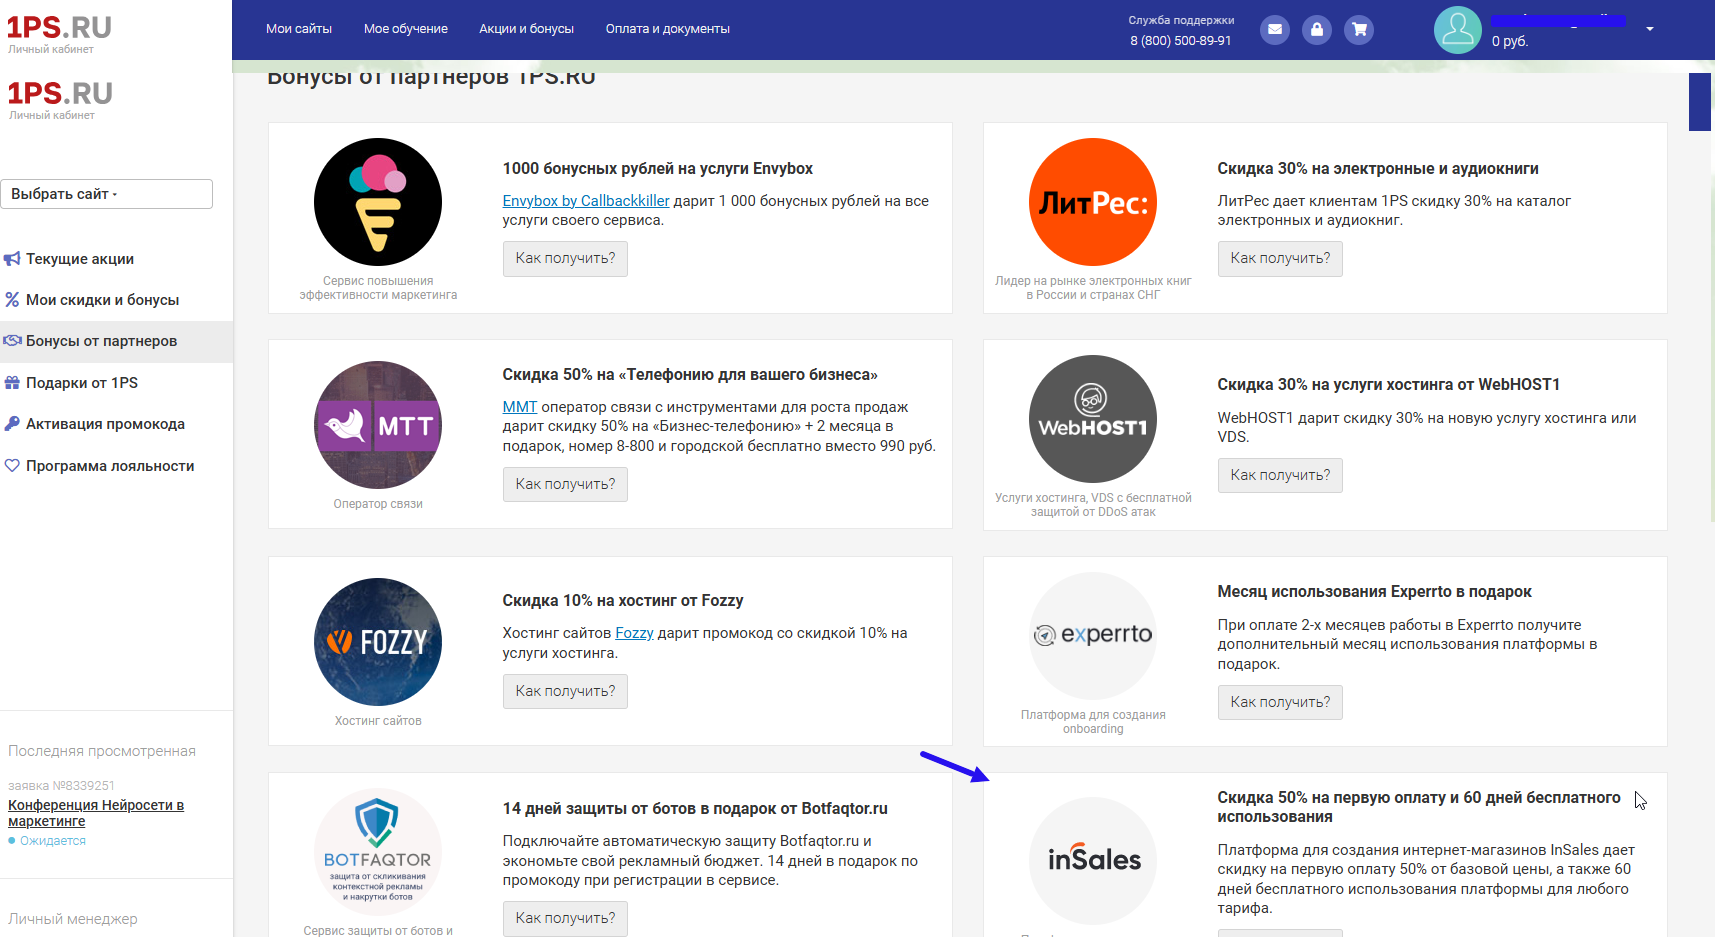Click the WebHOST1 partner logo
The width and height of the screenshot is (1715, 937).
1093,419
